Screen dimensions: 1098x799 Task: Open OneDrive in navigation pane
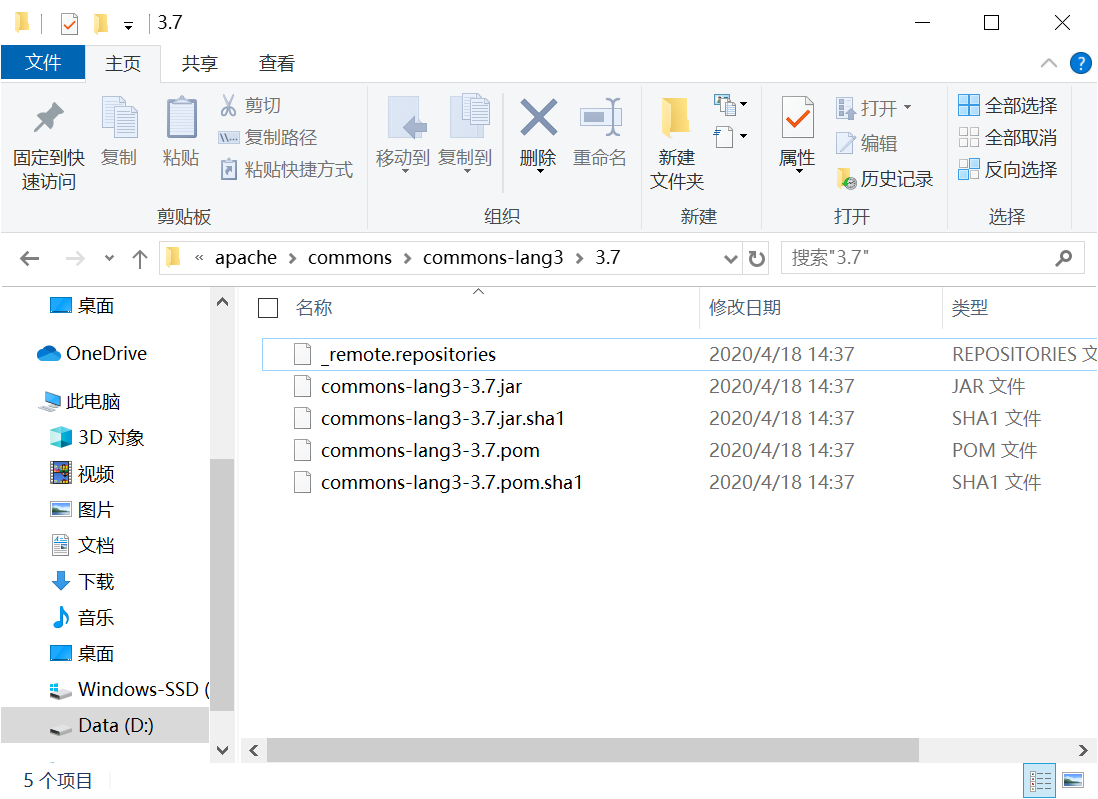(x=92, y=354)
